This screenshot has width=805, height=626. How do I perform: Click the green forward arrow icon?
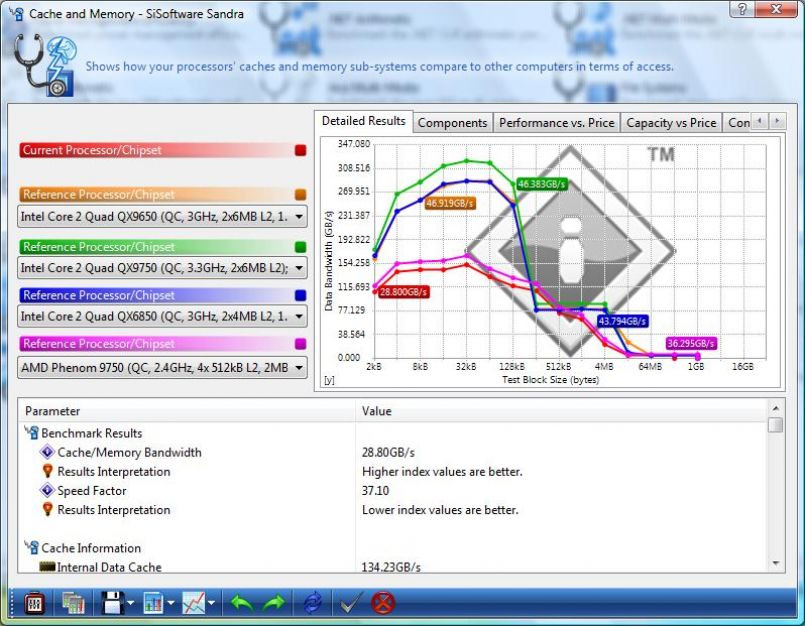[274, 602]
